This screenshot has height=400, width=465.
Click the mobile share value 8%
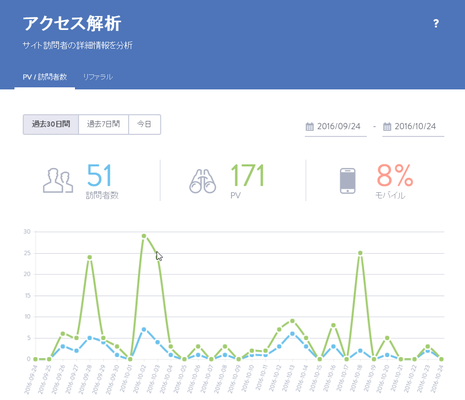click(395, 175)
